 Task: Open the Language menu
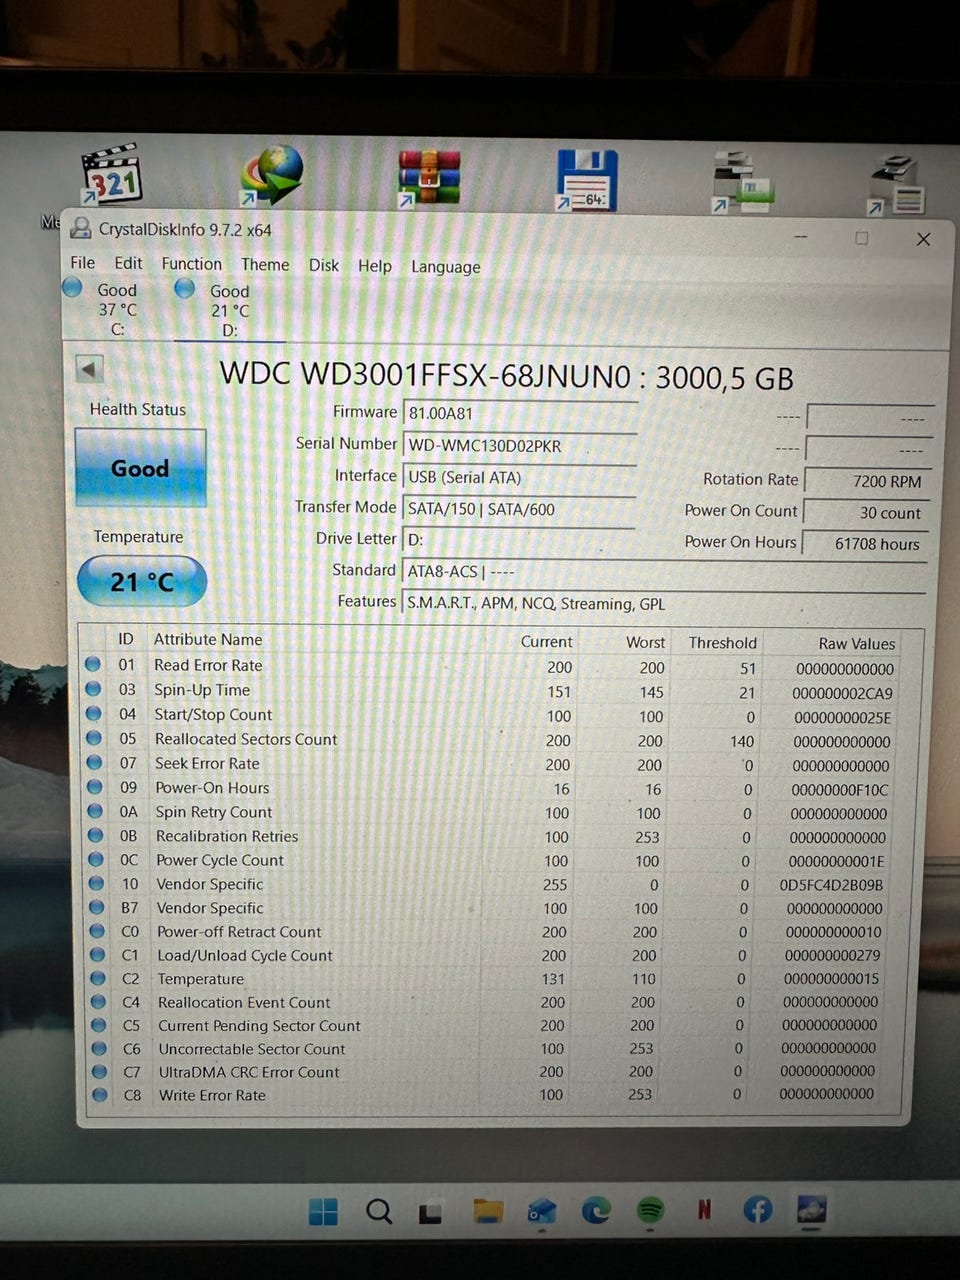tap(445, 267)
